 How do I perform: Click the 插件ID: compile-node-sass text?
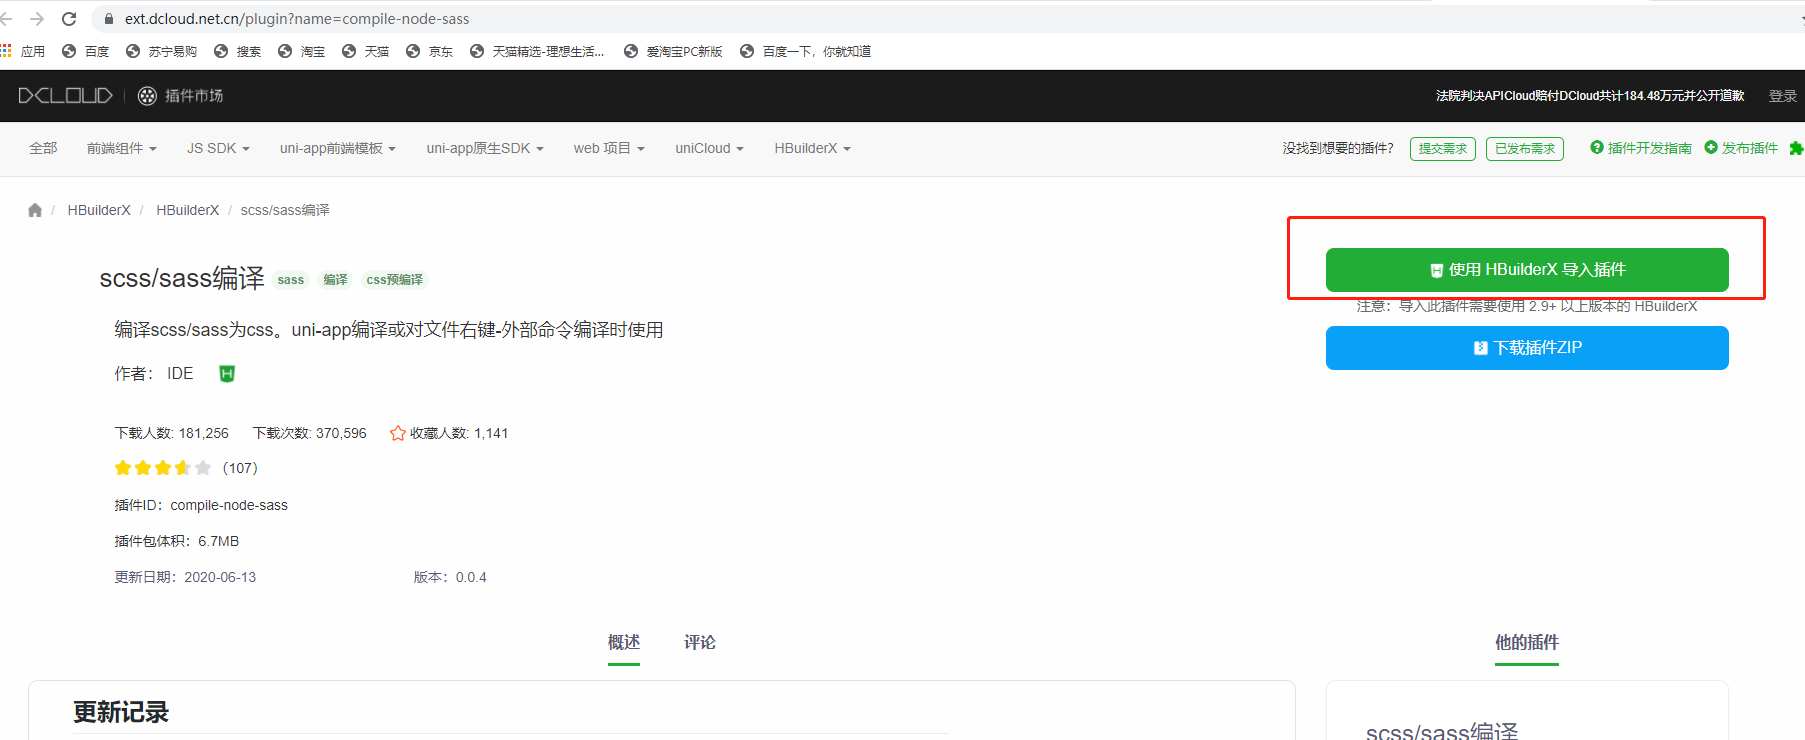(201, 505)
